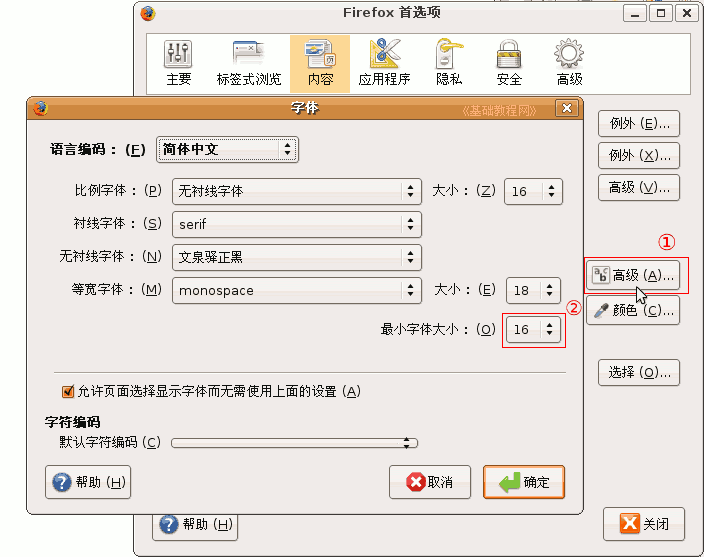Go to the 高级 (Advanced) gear tab
Image resolution: width=704 pixels, height=557 pixels.
pyautogui.click(x=569, y=64)
